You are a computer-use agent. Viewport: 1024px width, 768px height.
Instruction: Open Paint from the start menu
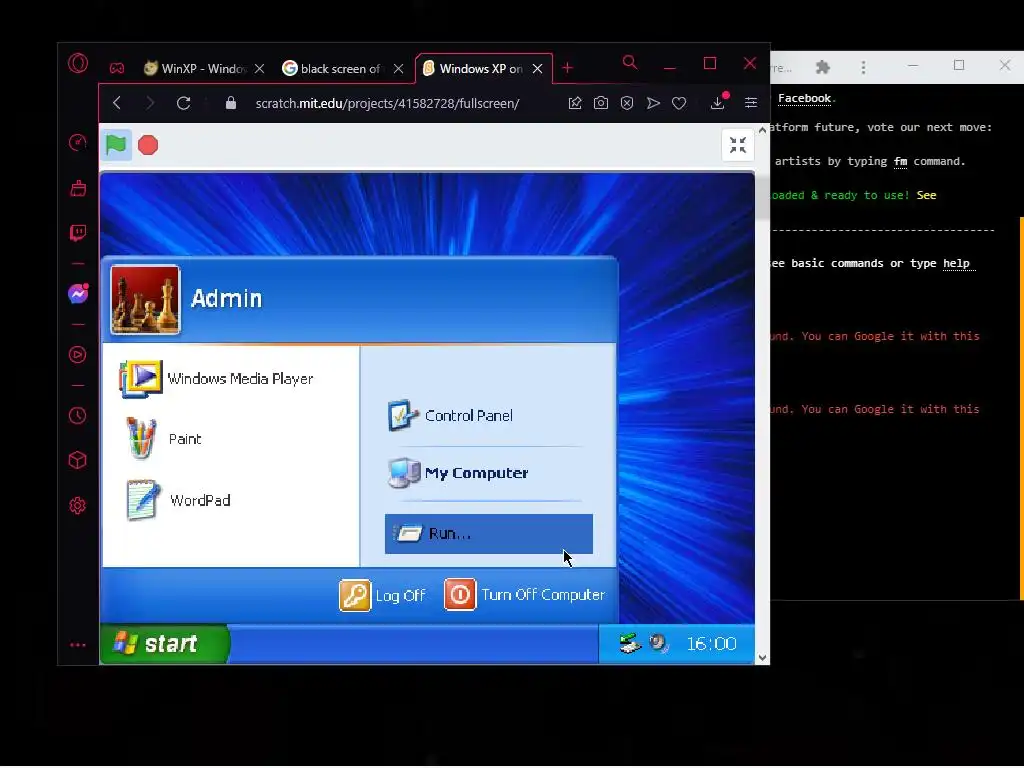[163, 439]
